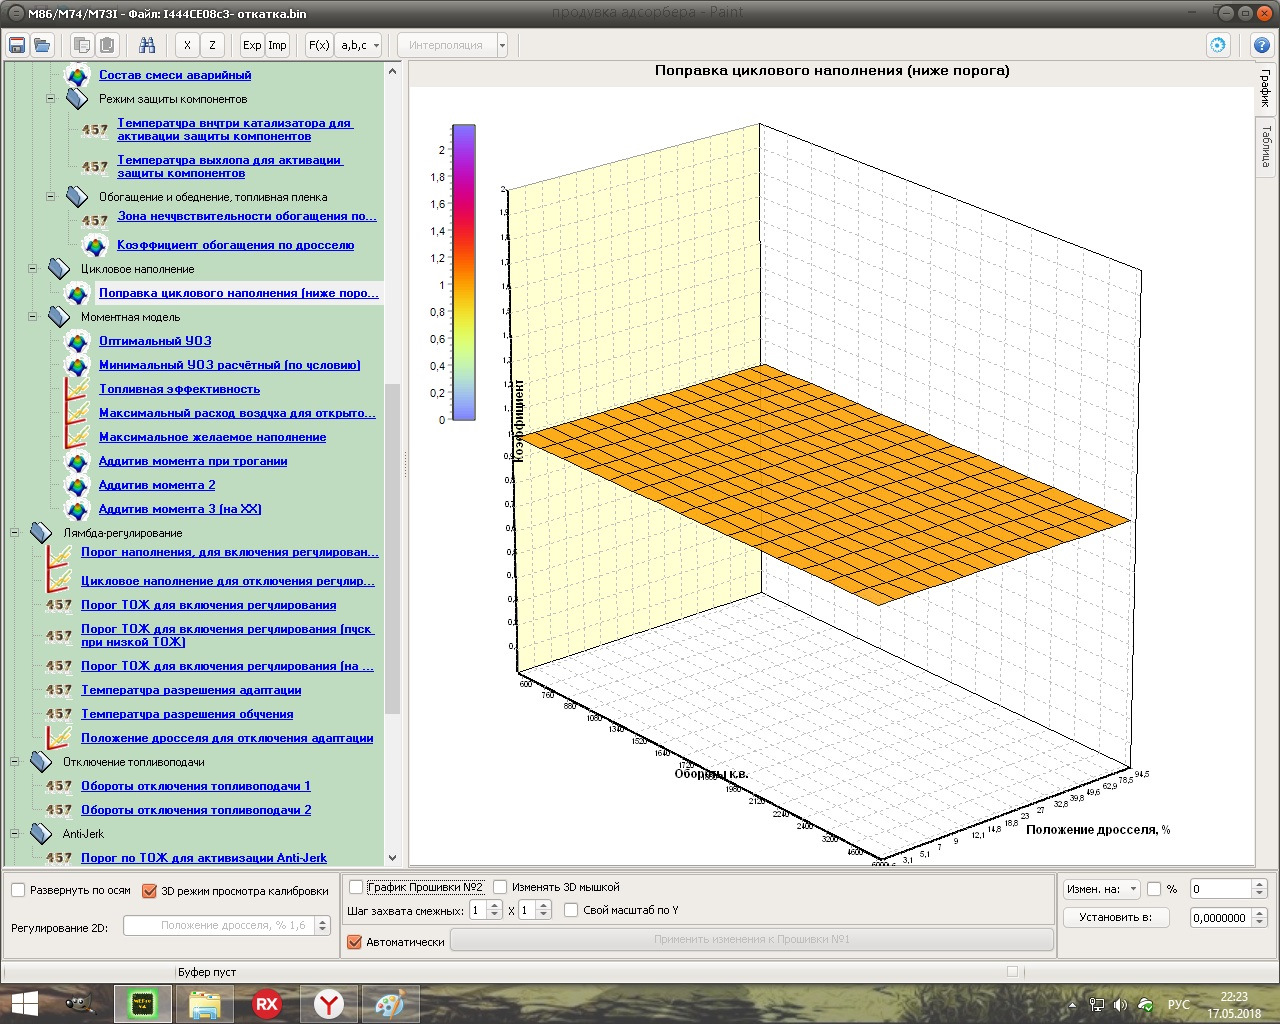This screenshot has height=1024, width=1280.
Task: Switch to the Таблица tab
Action: point(1266,146)
